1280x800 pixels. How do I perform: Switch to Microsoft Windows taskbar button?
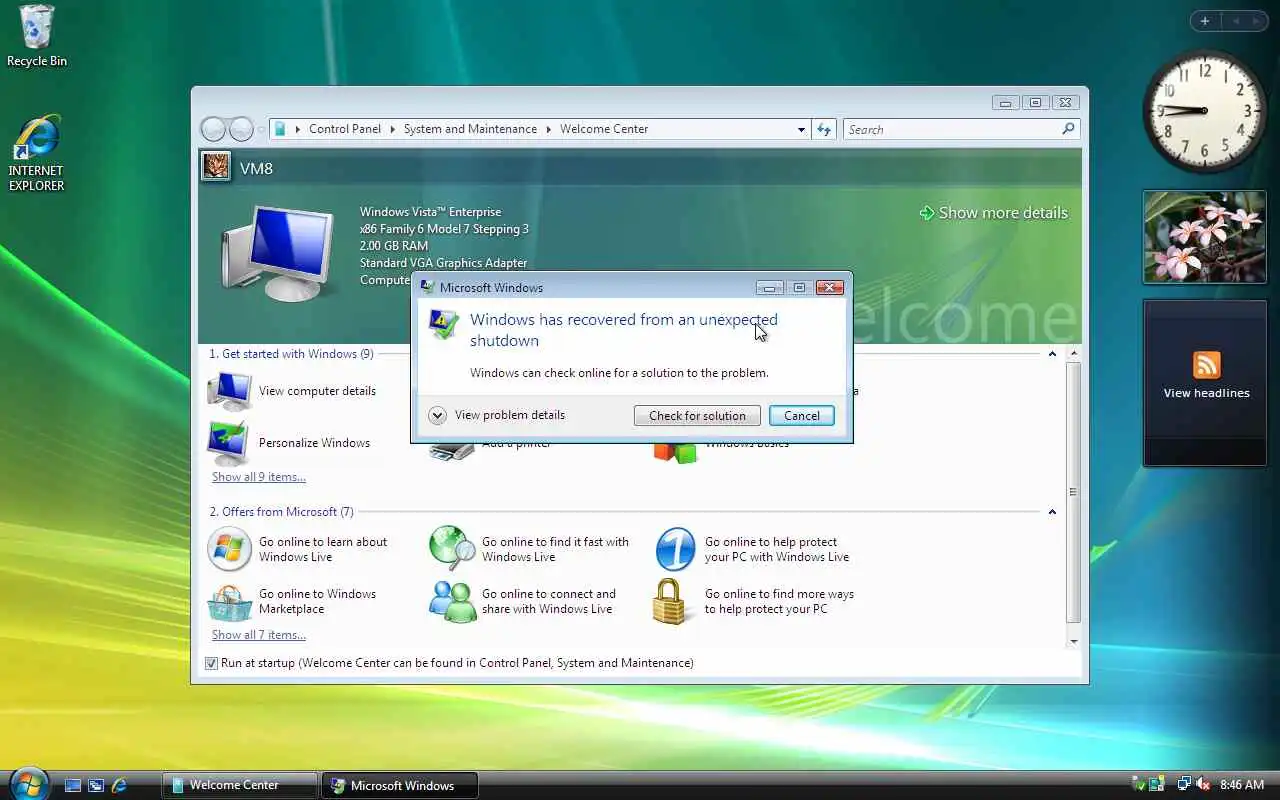[400, 785]
